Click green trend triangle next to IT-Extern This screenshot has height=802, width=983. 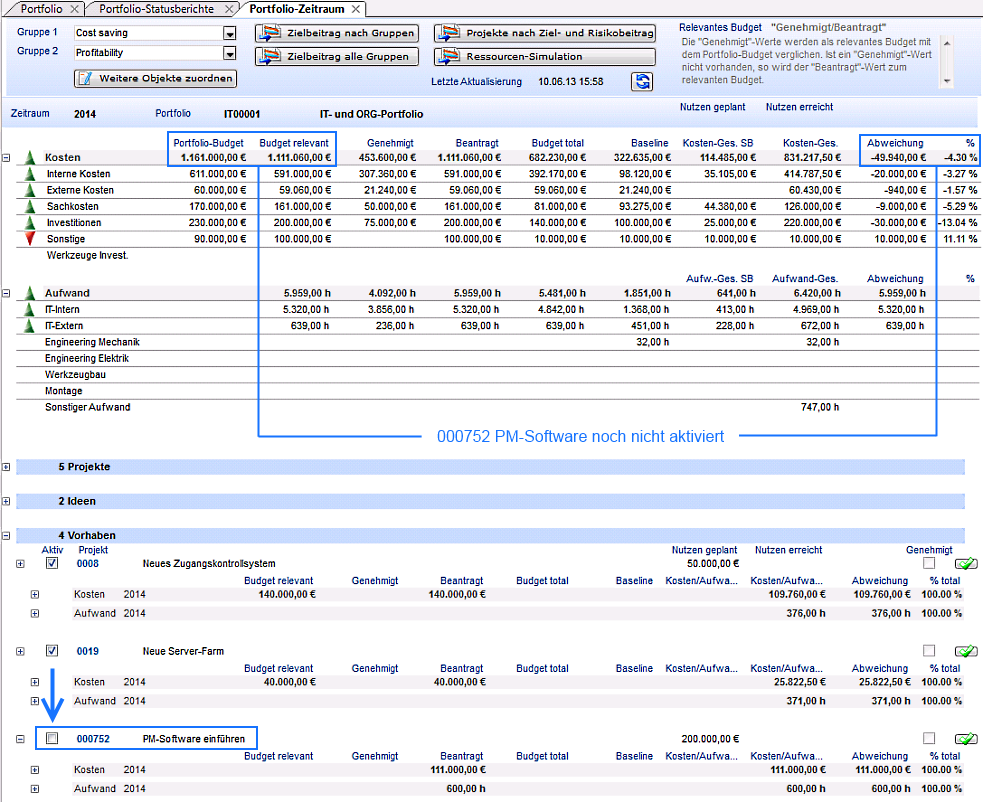[30, 326]
